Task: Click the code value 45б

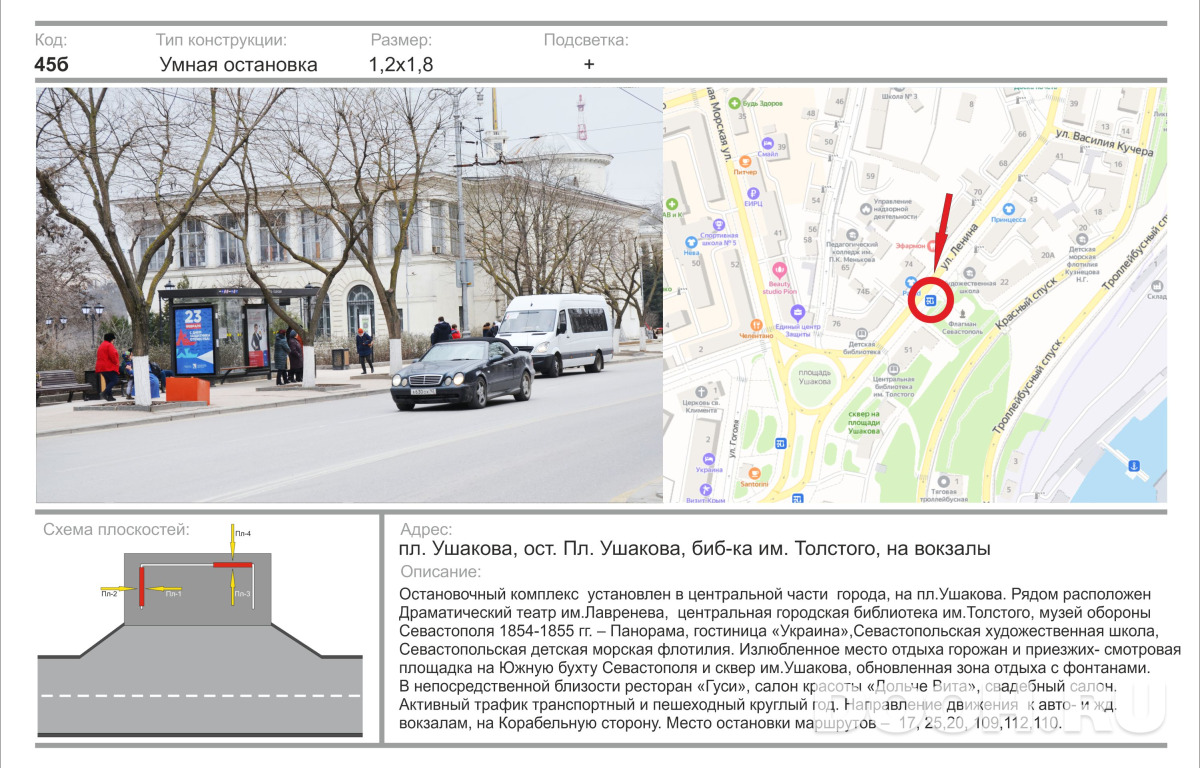Action: 52,65
